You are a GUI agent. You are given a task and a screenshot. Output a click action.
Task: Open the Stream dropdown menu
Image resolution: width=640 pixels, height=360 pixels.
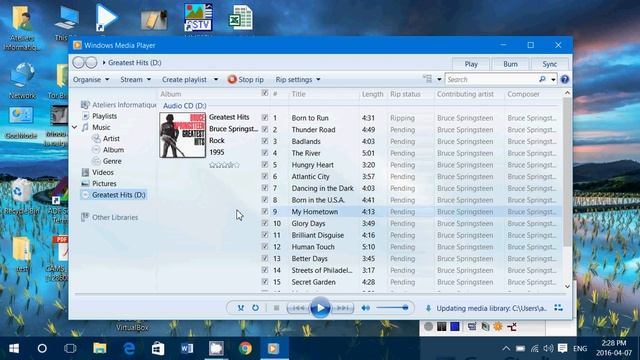(136, 80)
